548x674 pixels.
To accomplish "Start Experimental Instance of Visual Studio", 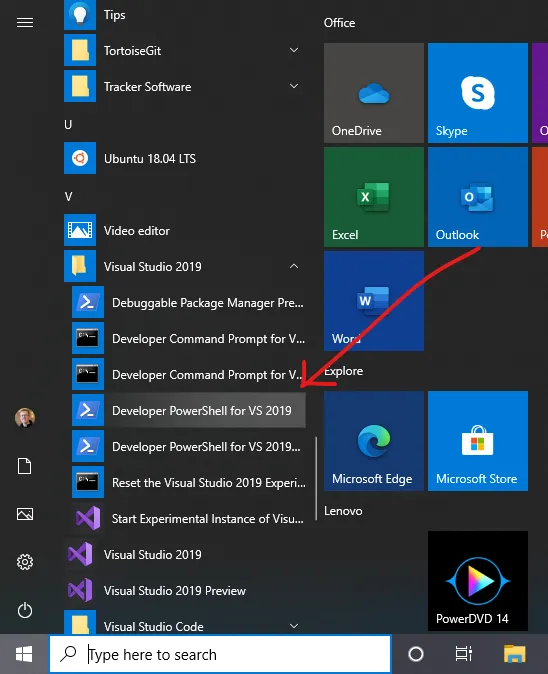I will 189,519.
